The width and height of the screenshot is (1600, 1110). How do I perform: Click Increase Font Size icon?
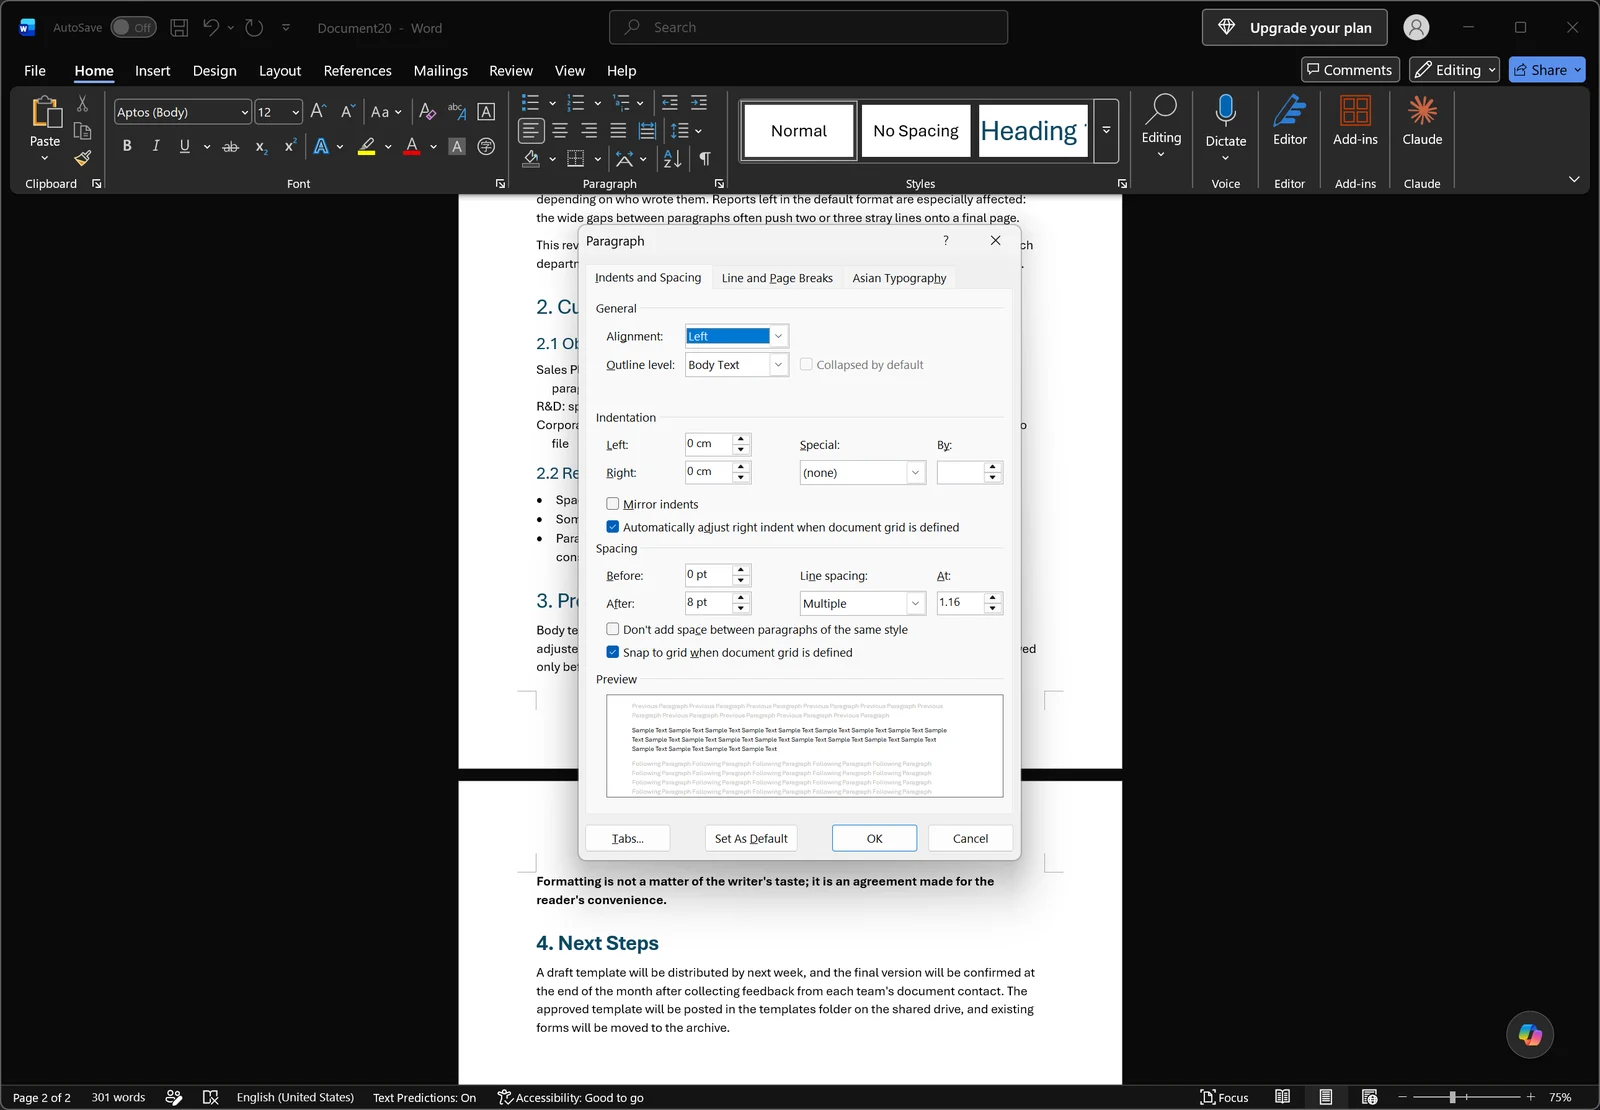tap(318, 111)
